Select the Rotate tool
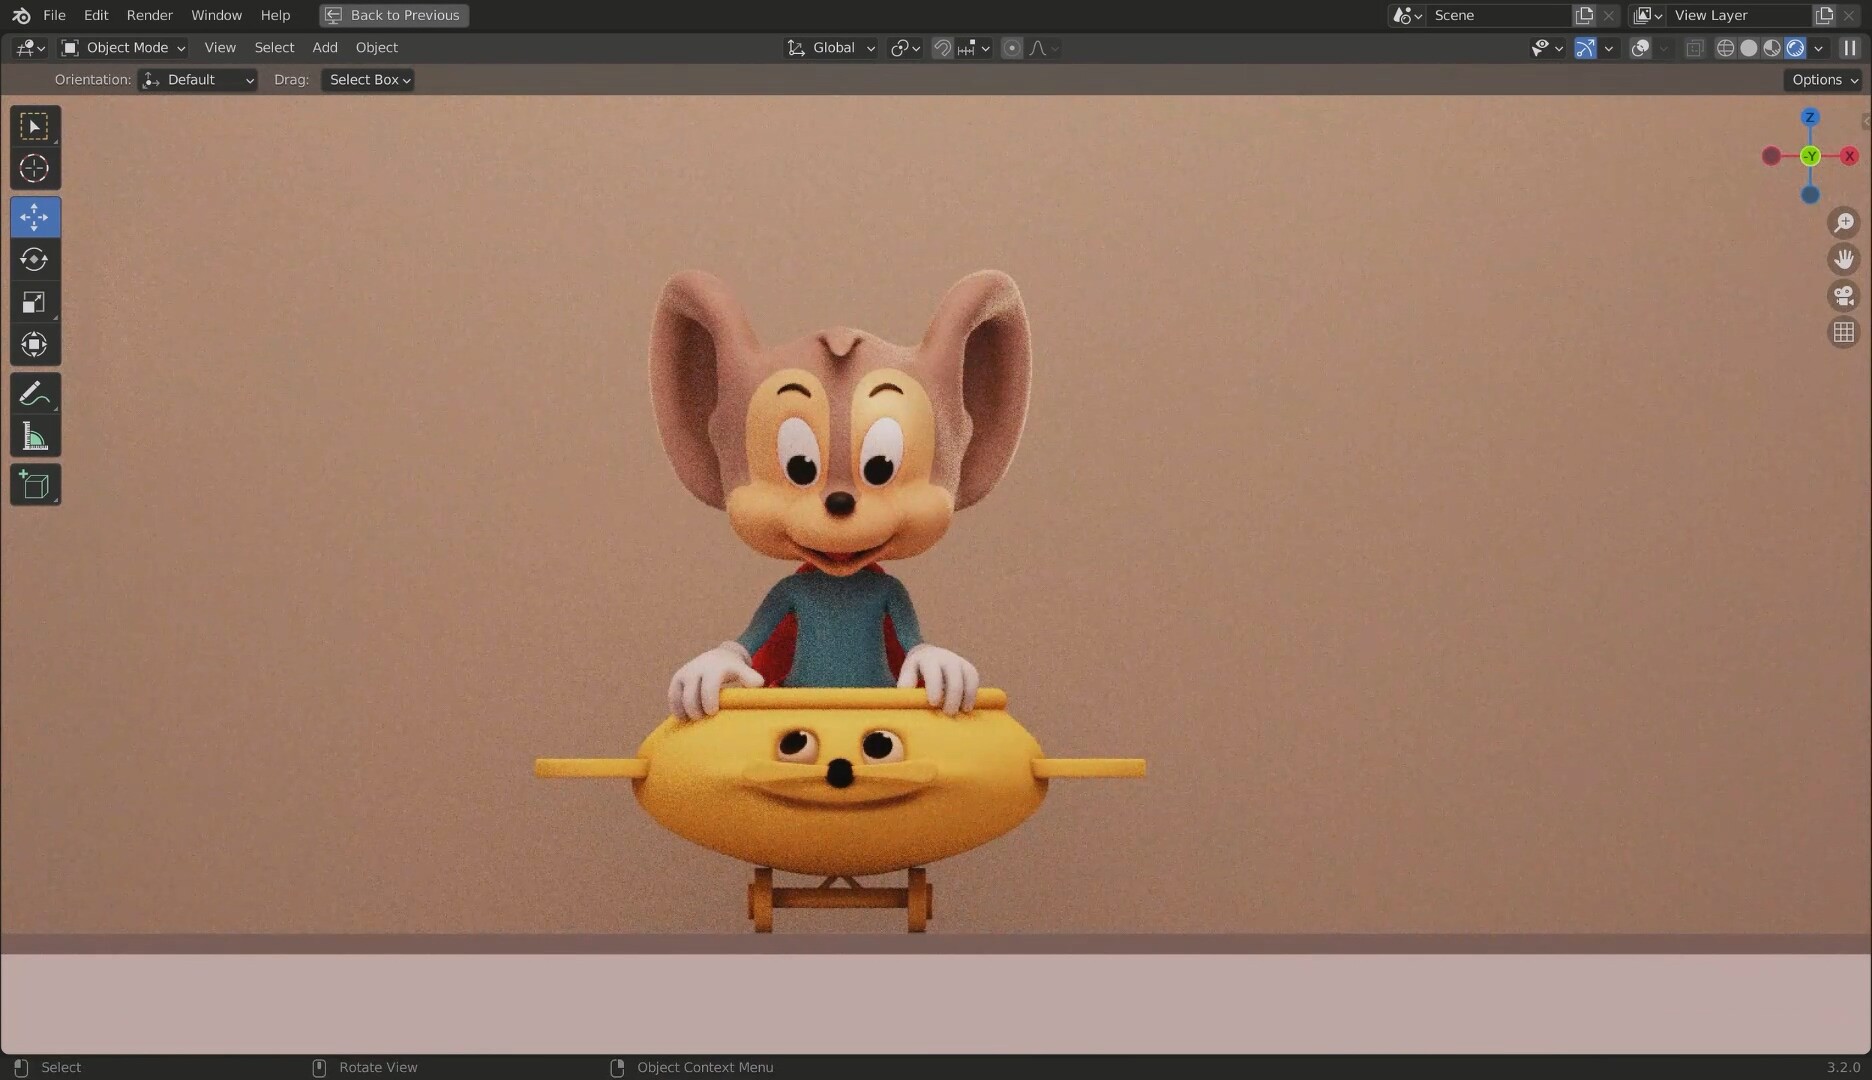 tap(34, 259)
